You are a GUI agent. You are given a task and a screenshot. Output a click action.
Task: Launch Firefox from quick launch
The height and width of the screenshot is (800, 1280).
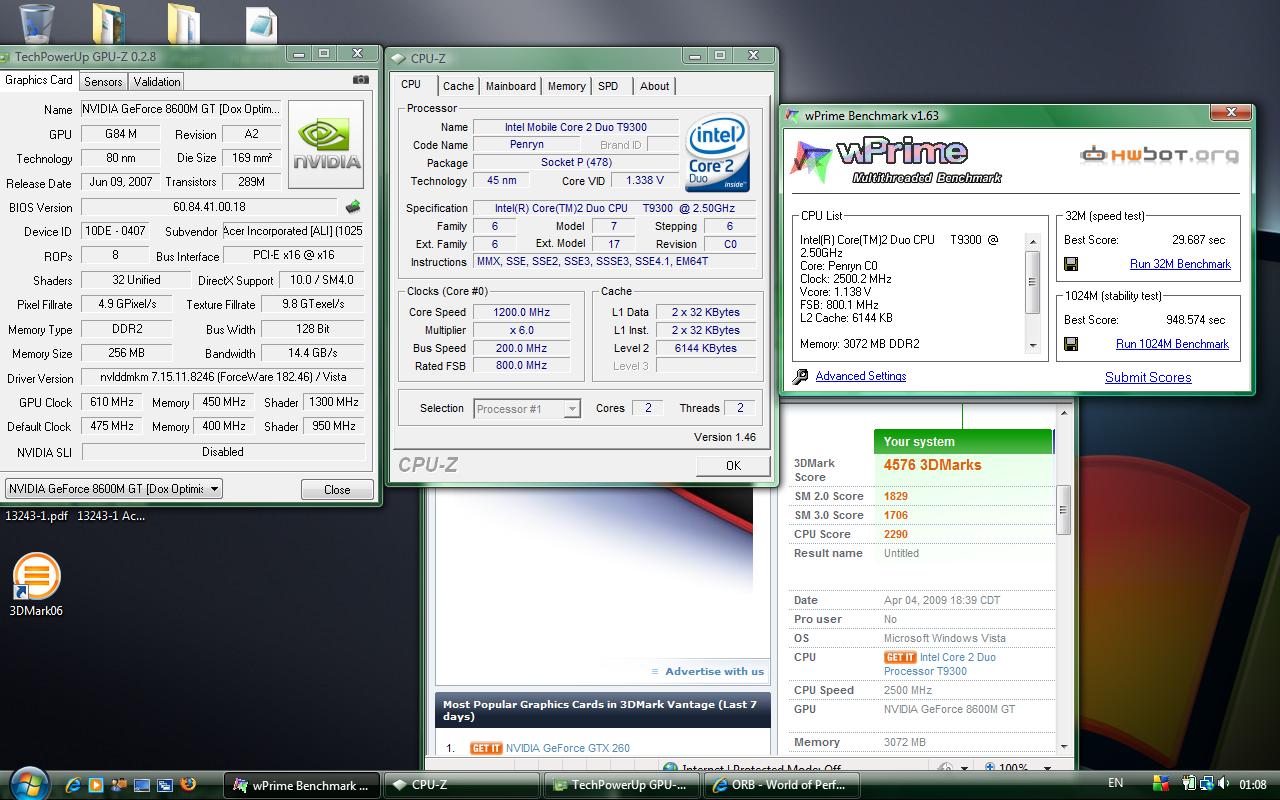coord(188,785)
